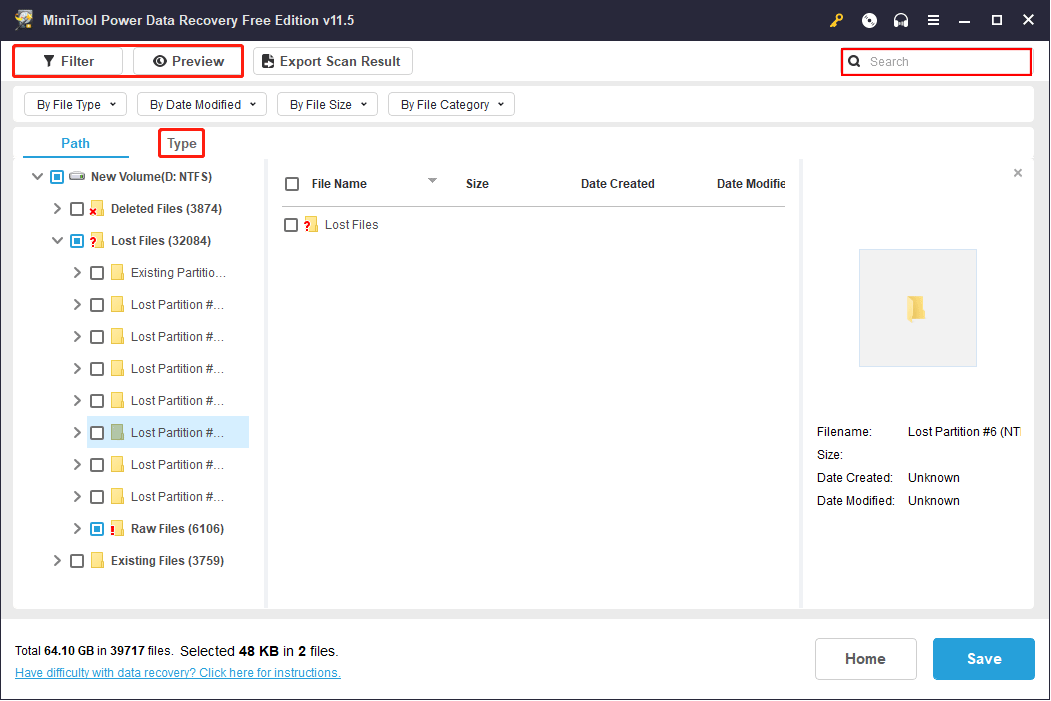
Task: Collapse the Lost Files (32084) node
Action: tap(57, 241)
